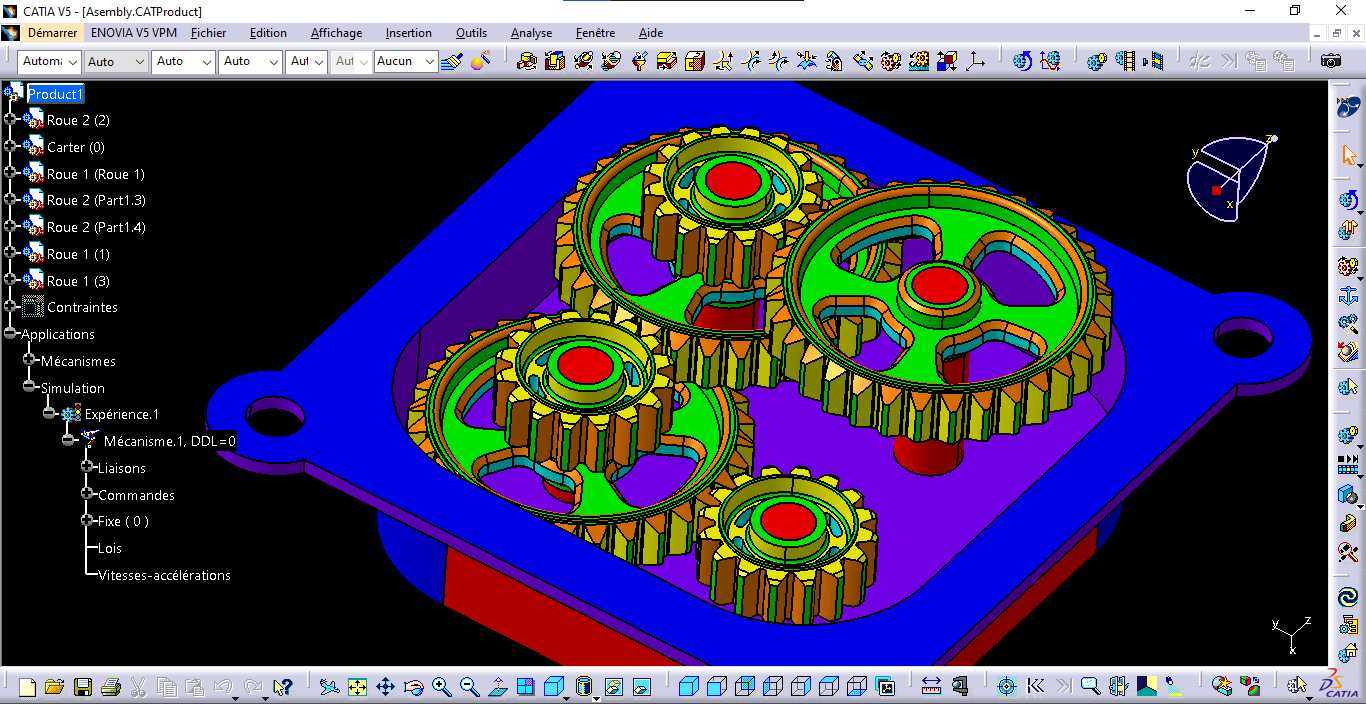Select Lois in the tree

[110, 548]
